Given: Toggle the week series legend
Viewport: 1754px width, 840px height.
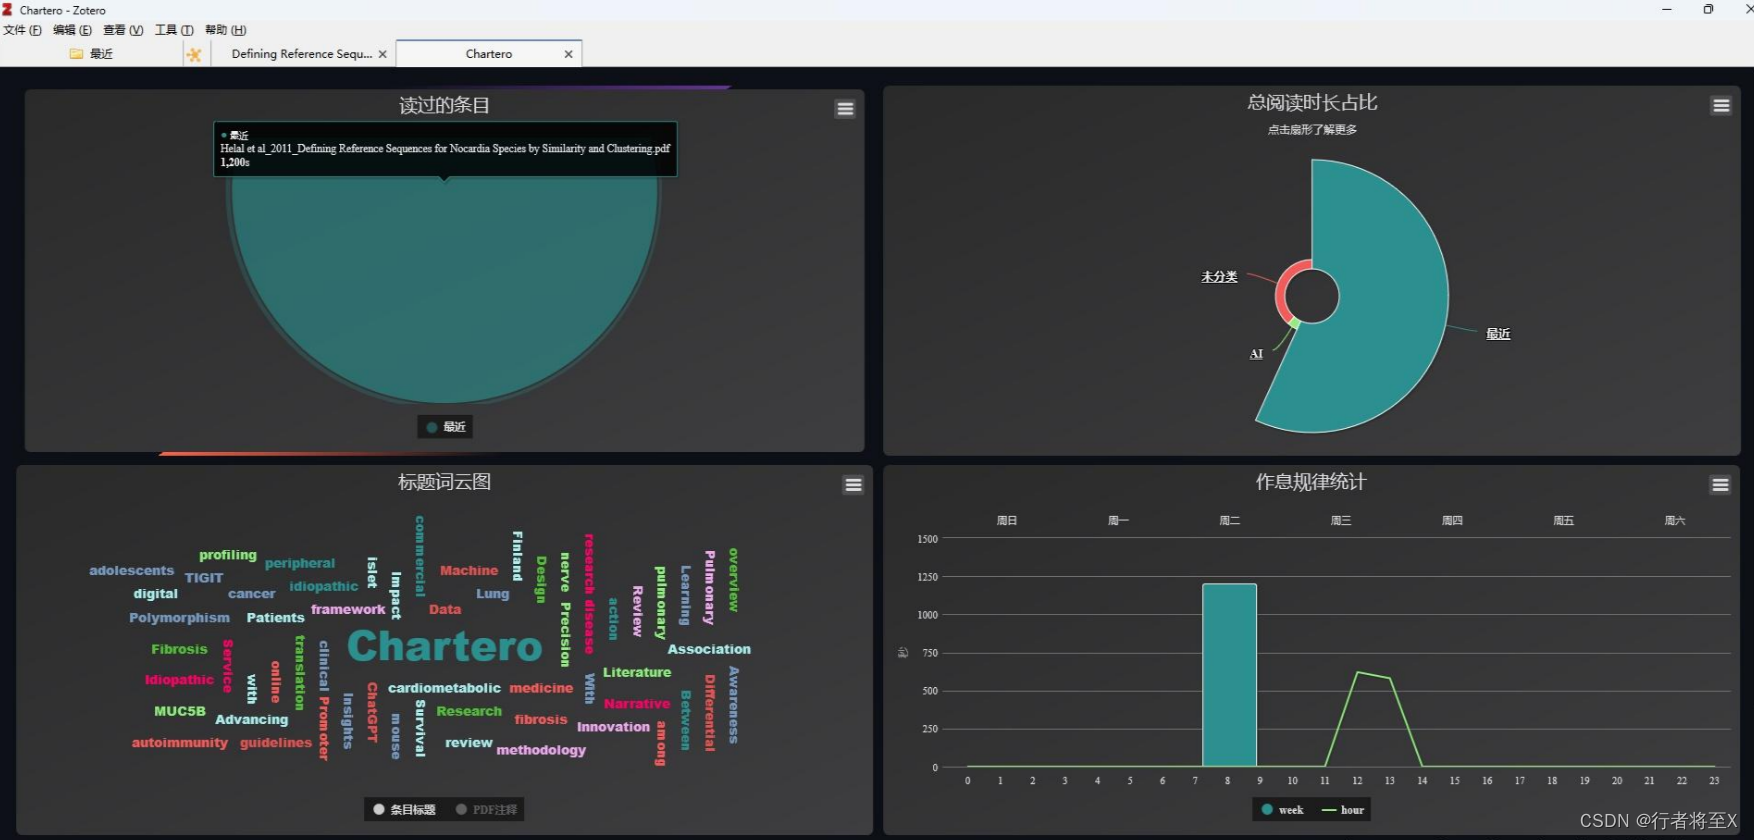Looking at the screenshot, I should click(x=1282, y=810).
